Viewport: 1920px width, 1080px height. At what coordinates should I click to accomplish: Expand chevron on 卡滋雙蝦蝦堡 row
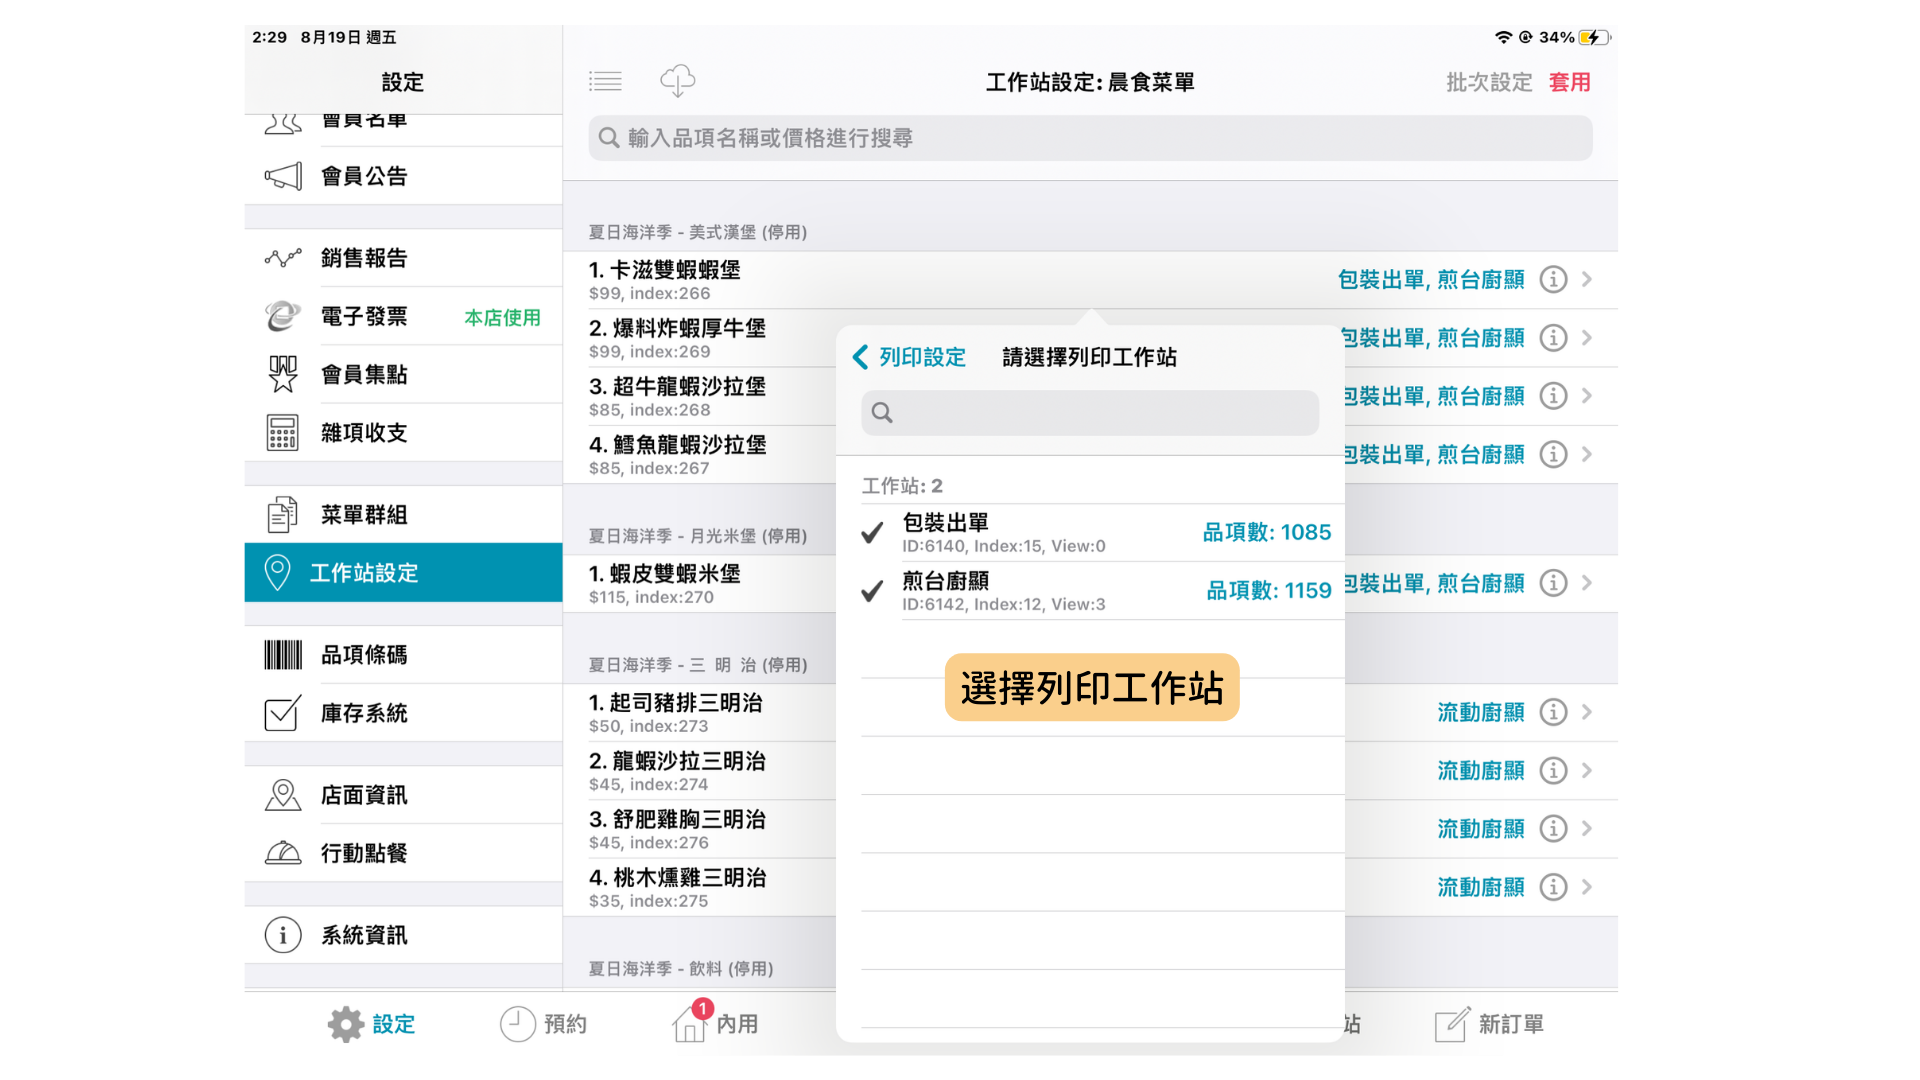pos(1587,279)
